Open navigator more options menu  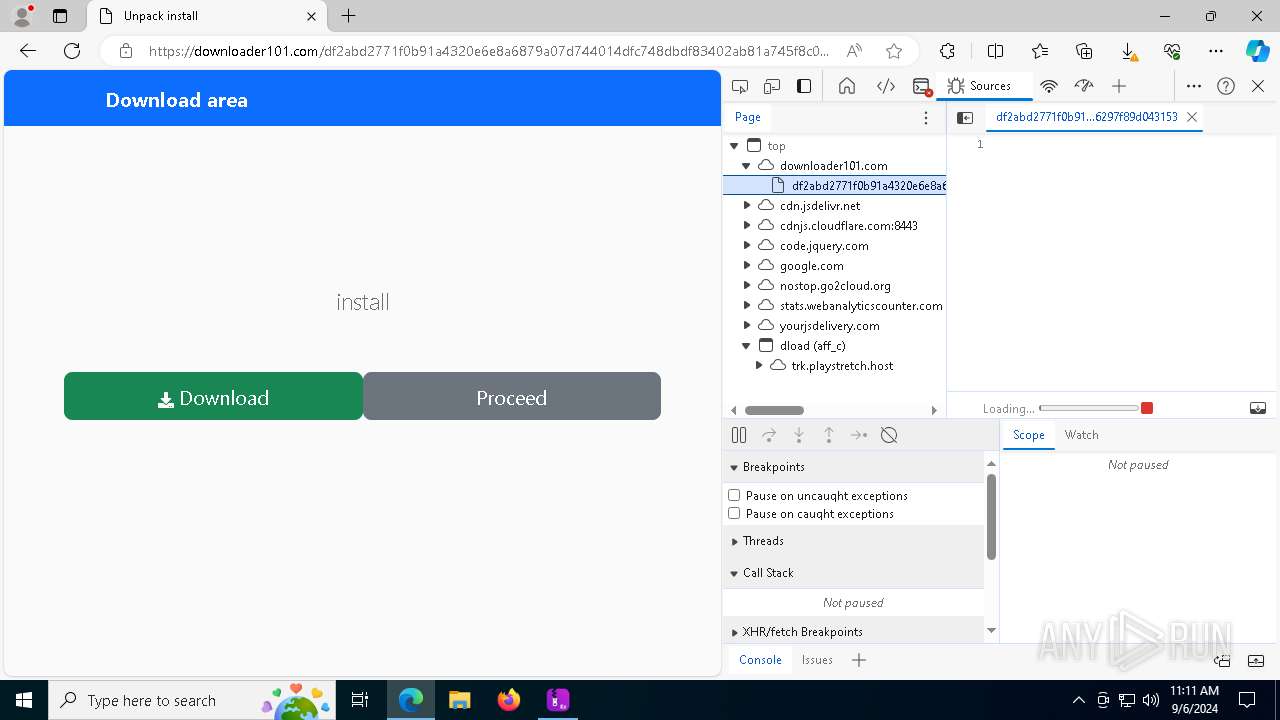[926, 118]
